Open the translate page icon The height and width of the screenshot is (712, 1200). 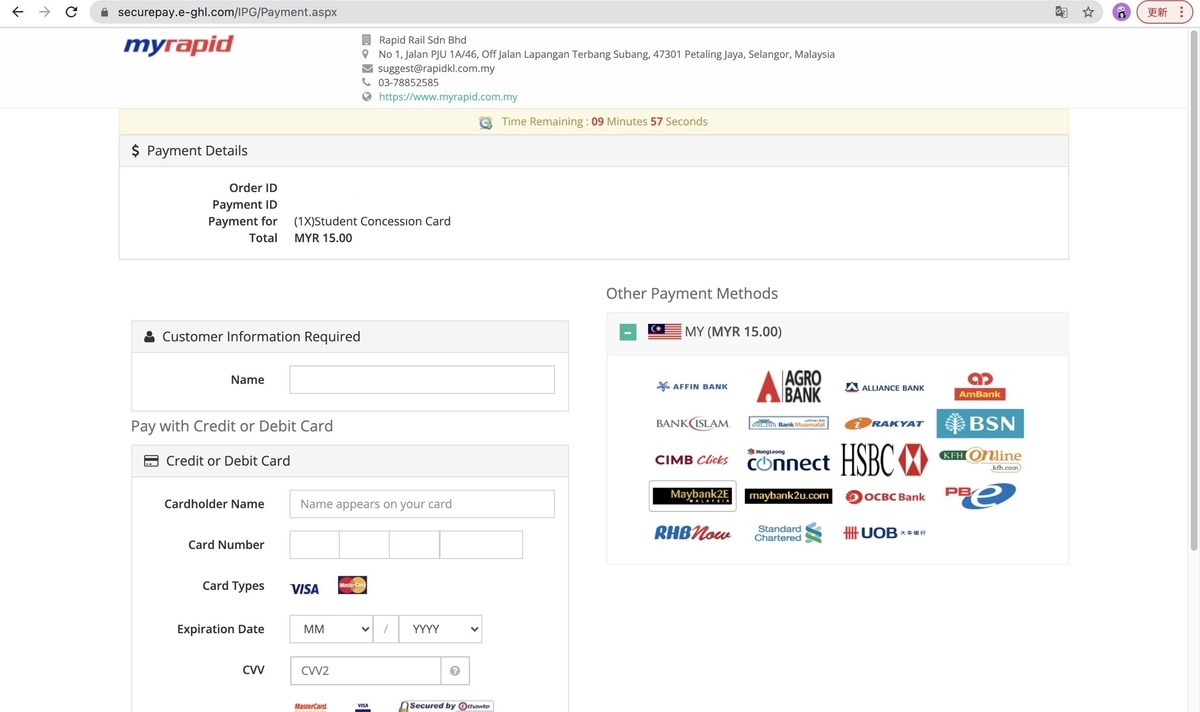tap(1061, 12)
